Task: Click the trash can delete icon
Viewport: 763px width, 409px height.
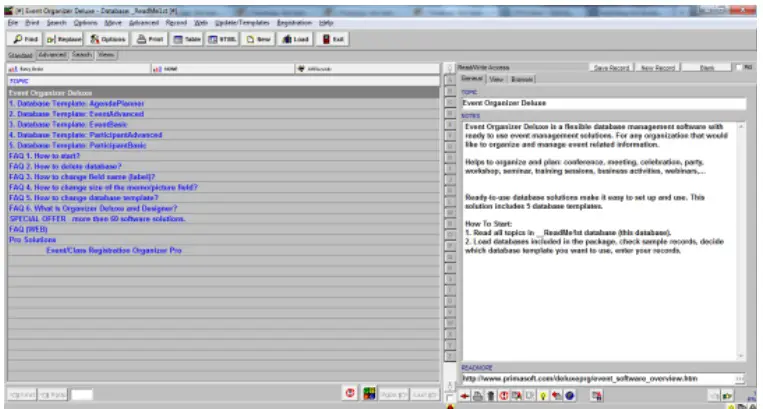Action: pyautogui.click(x=490, y=396)
